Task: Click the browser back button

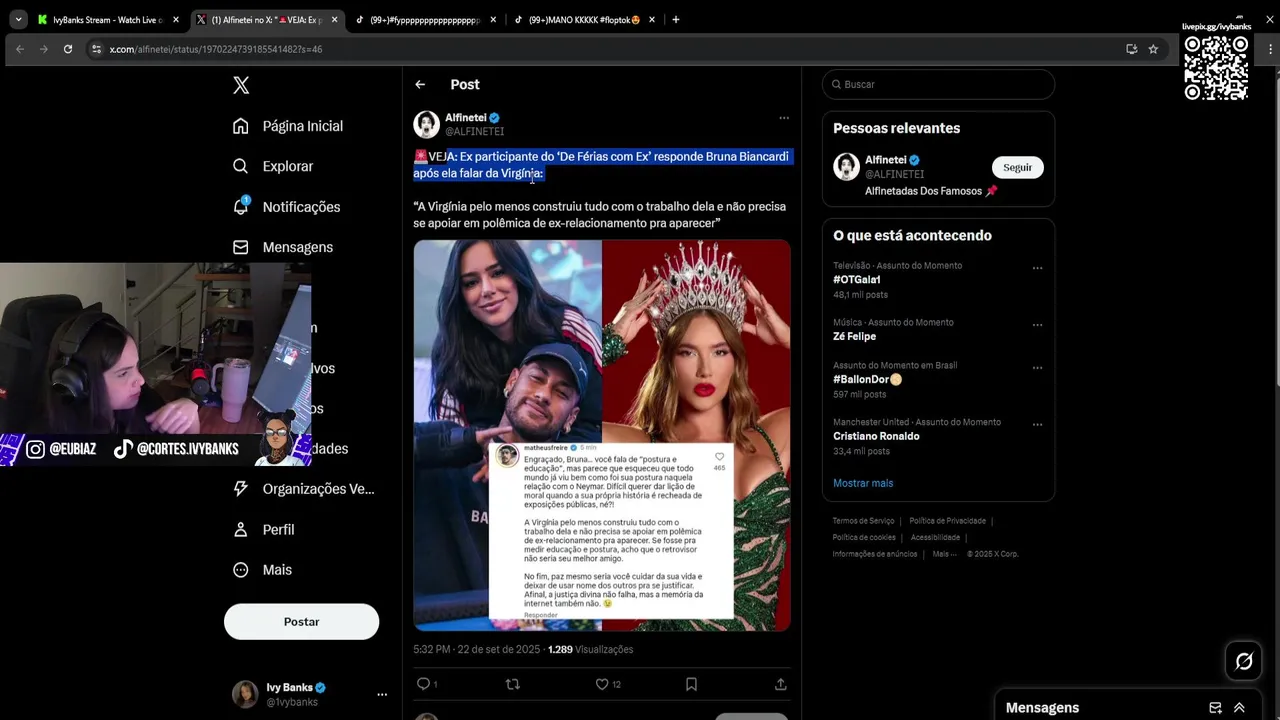Action: tap(19, 49)
